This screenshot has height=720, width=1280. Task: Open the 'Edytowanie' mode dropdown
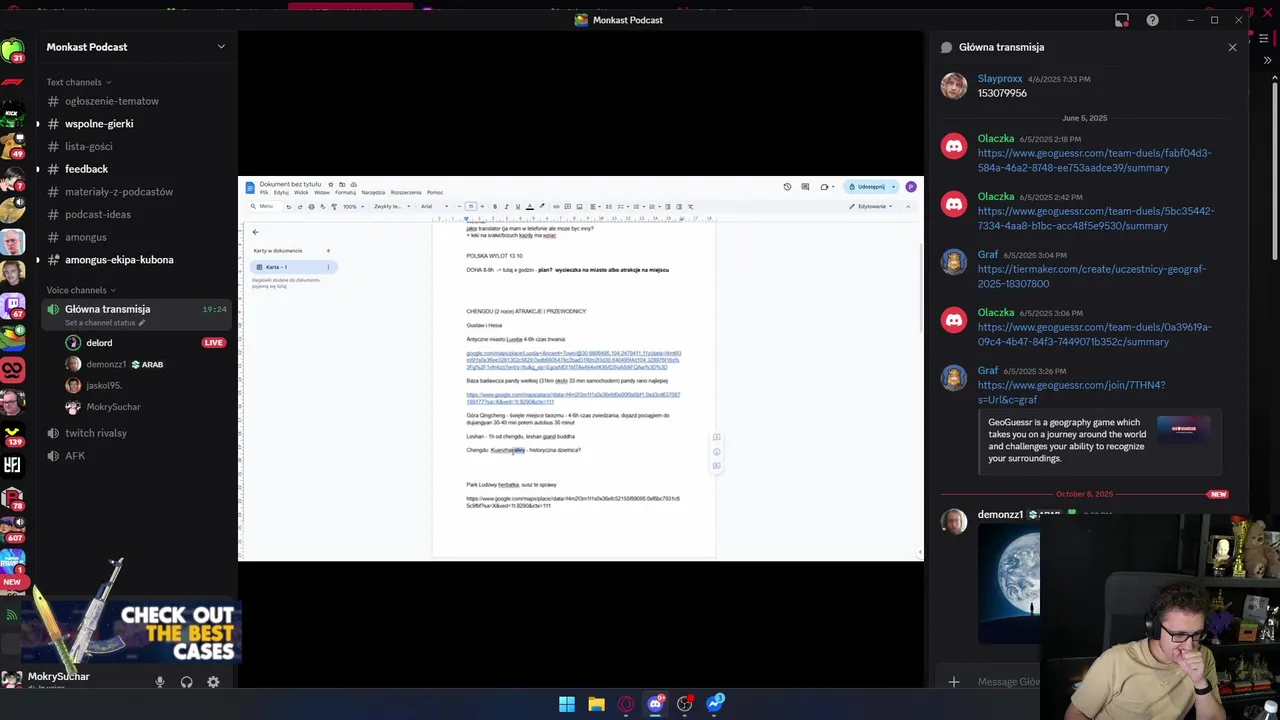tap(871, 207)
